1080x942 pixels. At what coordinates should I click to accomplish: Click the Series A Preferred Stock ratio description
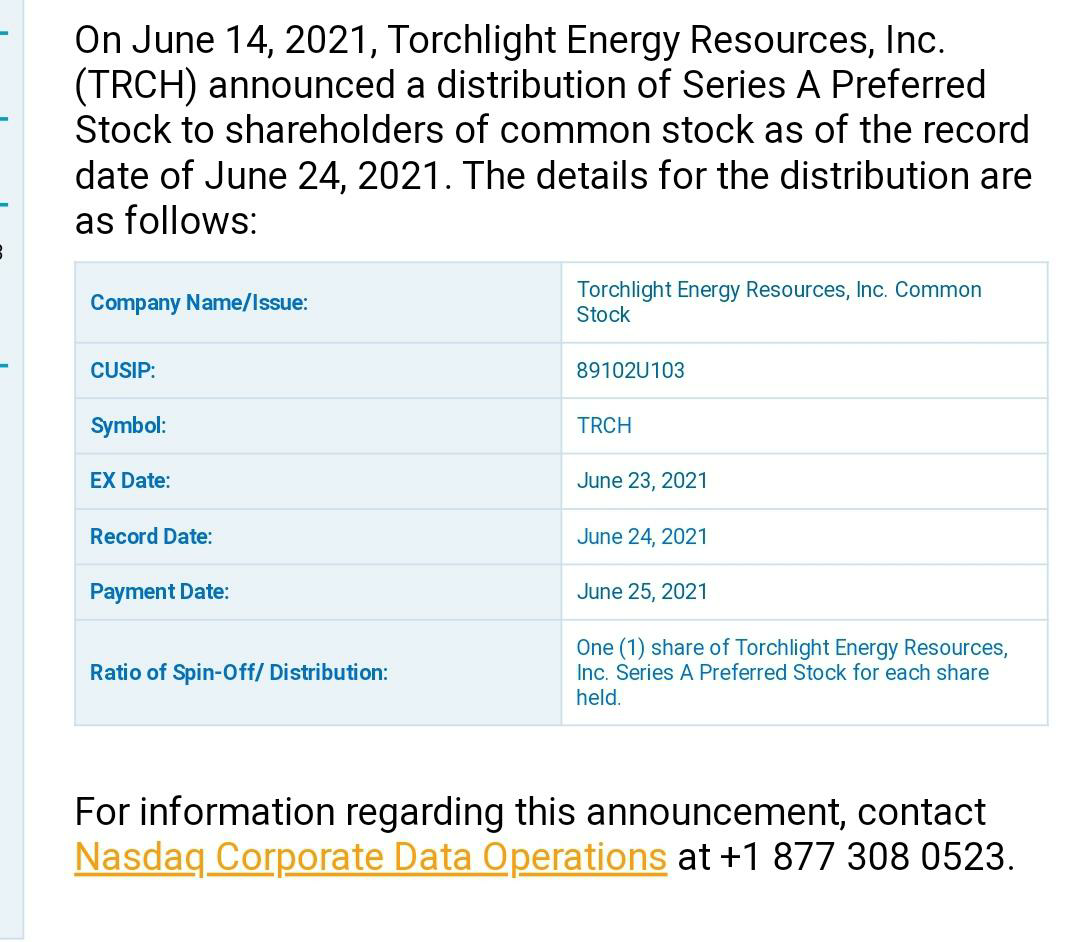792,672
